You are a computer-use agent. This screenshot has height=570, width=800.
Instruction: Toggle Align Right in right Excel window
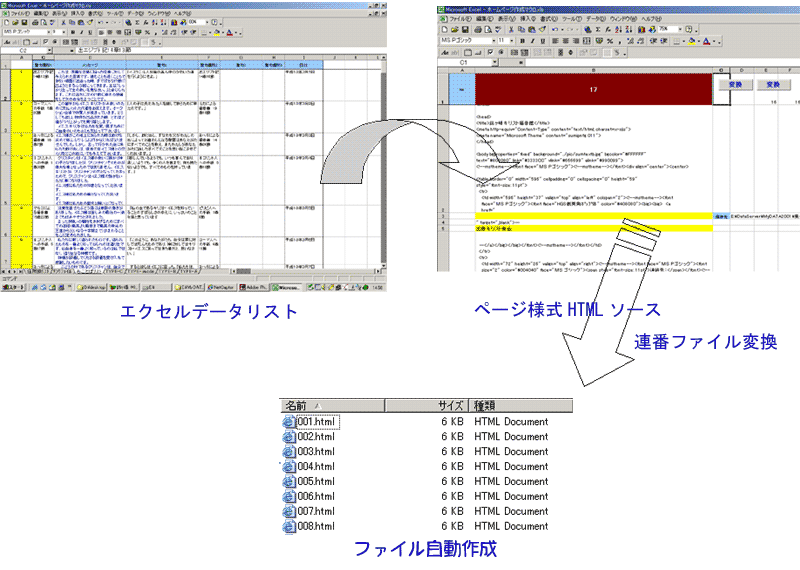coord(576,41)
